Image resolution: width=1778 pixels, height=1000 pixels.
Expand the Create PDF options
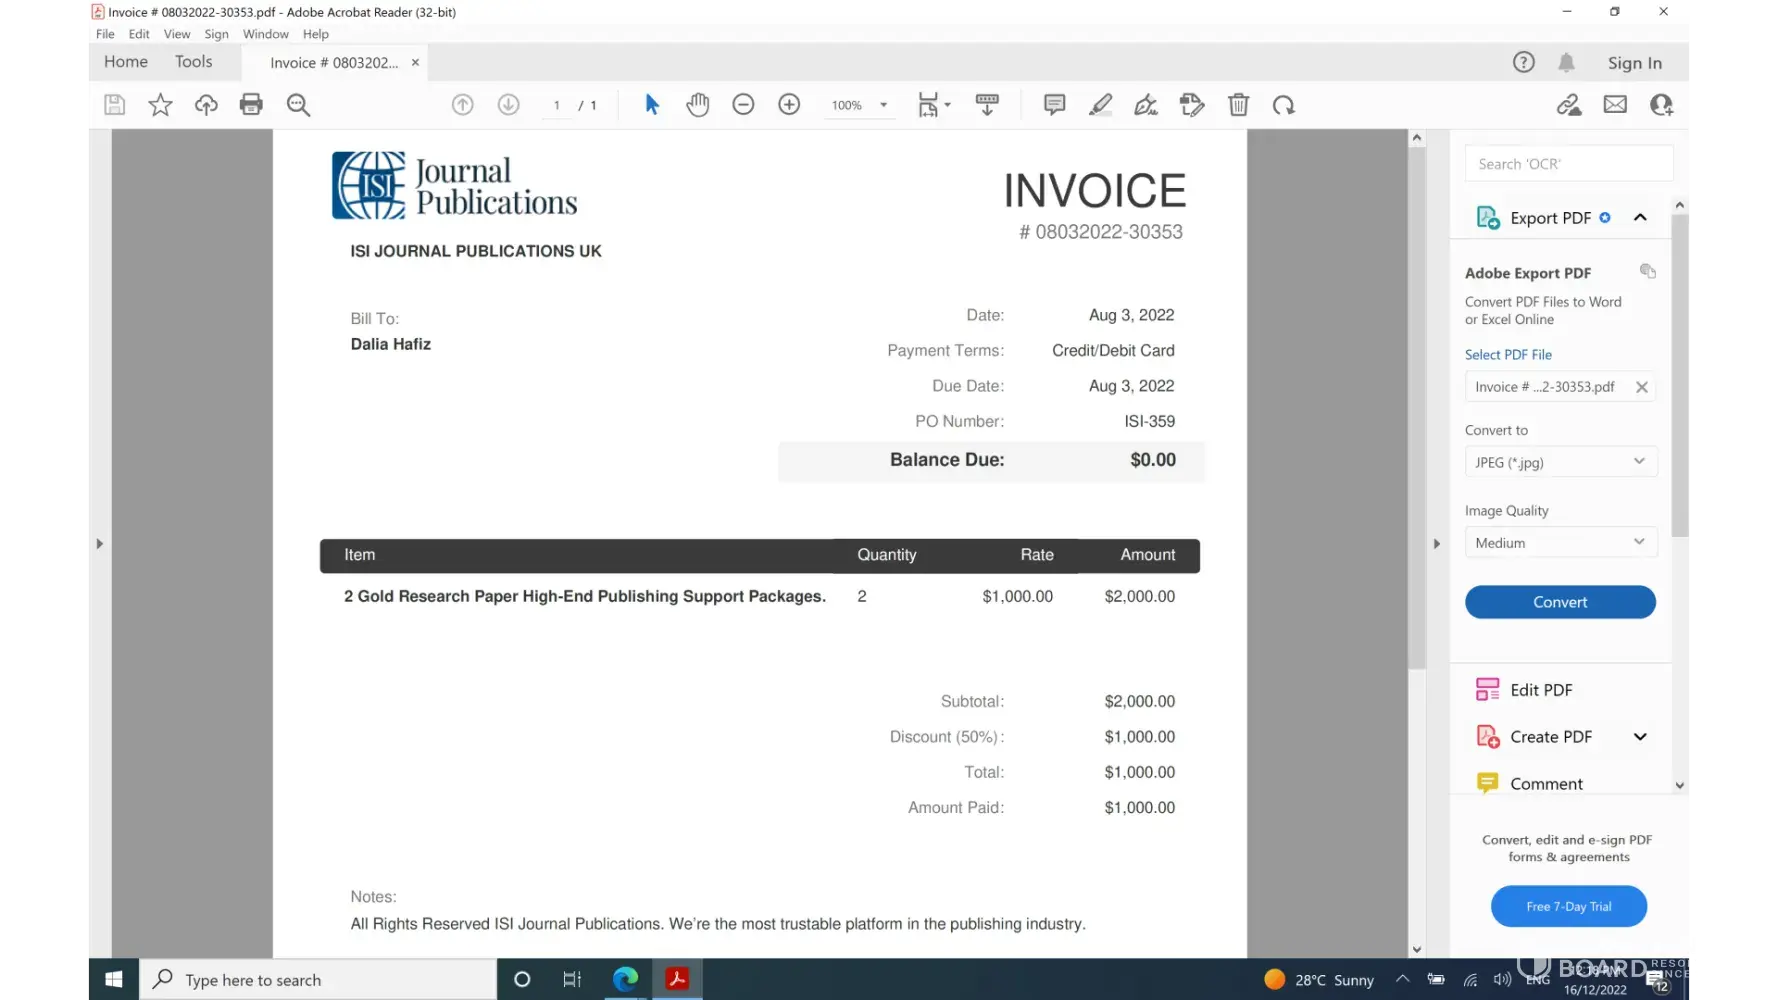(1640, 737)
